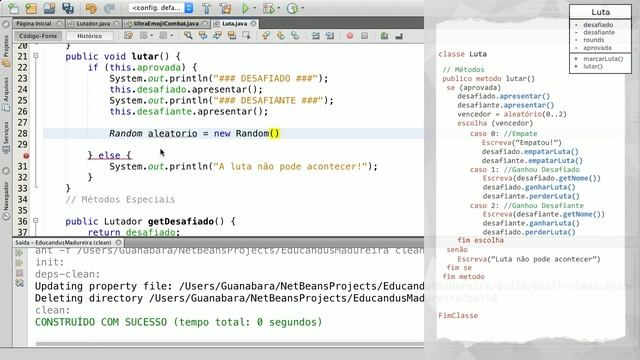640x360 pixels.
Task: Close the Saída output tab
Action: pyautogui.click(x=118, y=242)
